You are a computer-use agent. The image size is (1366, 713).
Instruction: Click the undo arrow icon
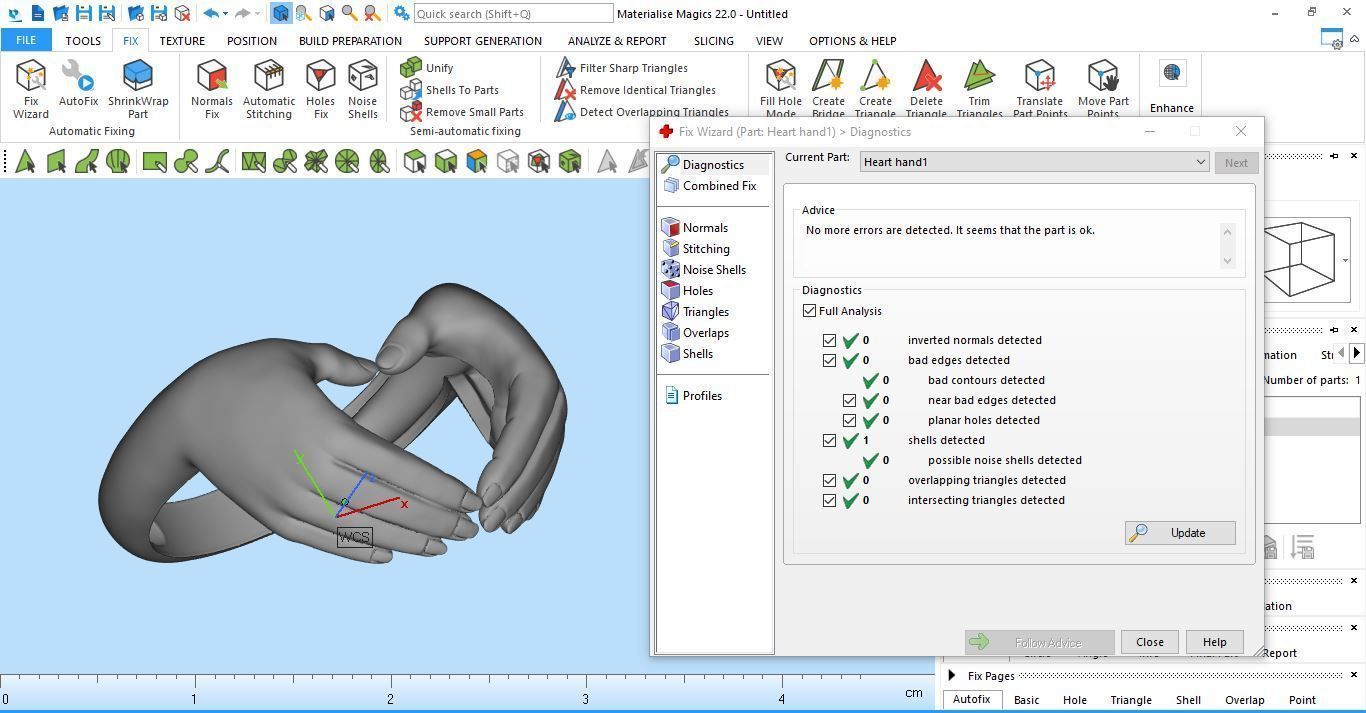tap(210, 13)
